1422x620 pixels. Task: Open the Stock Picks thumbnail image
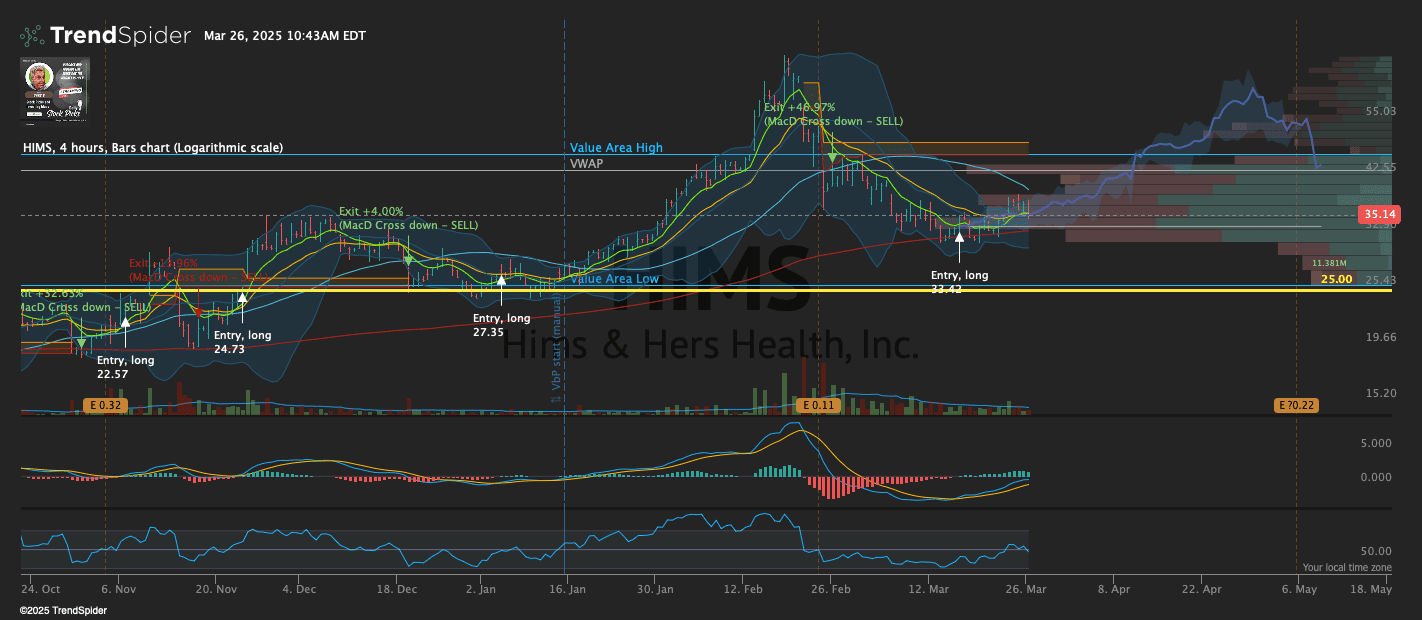[x=55, y=90]
